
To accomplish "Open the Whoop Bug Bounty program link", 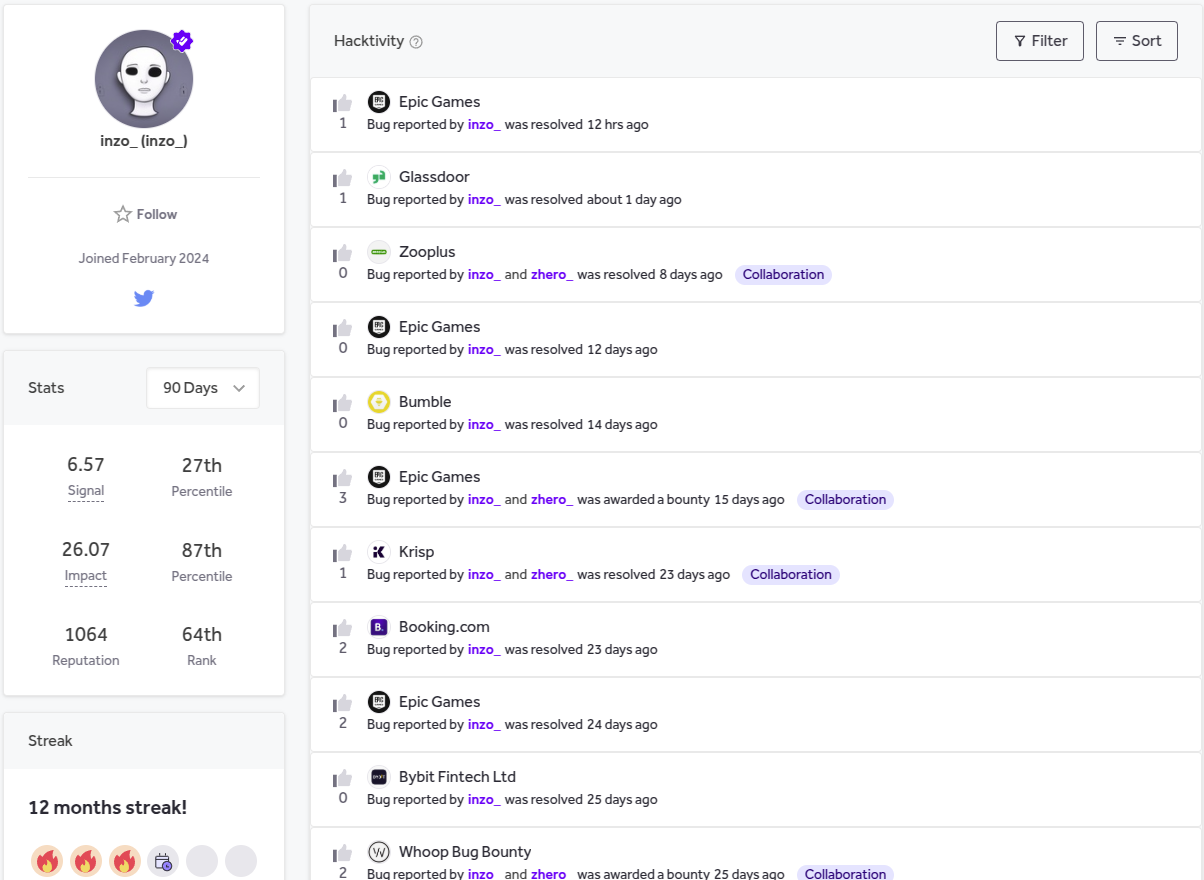I will pos(465,852).
